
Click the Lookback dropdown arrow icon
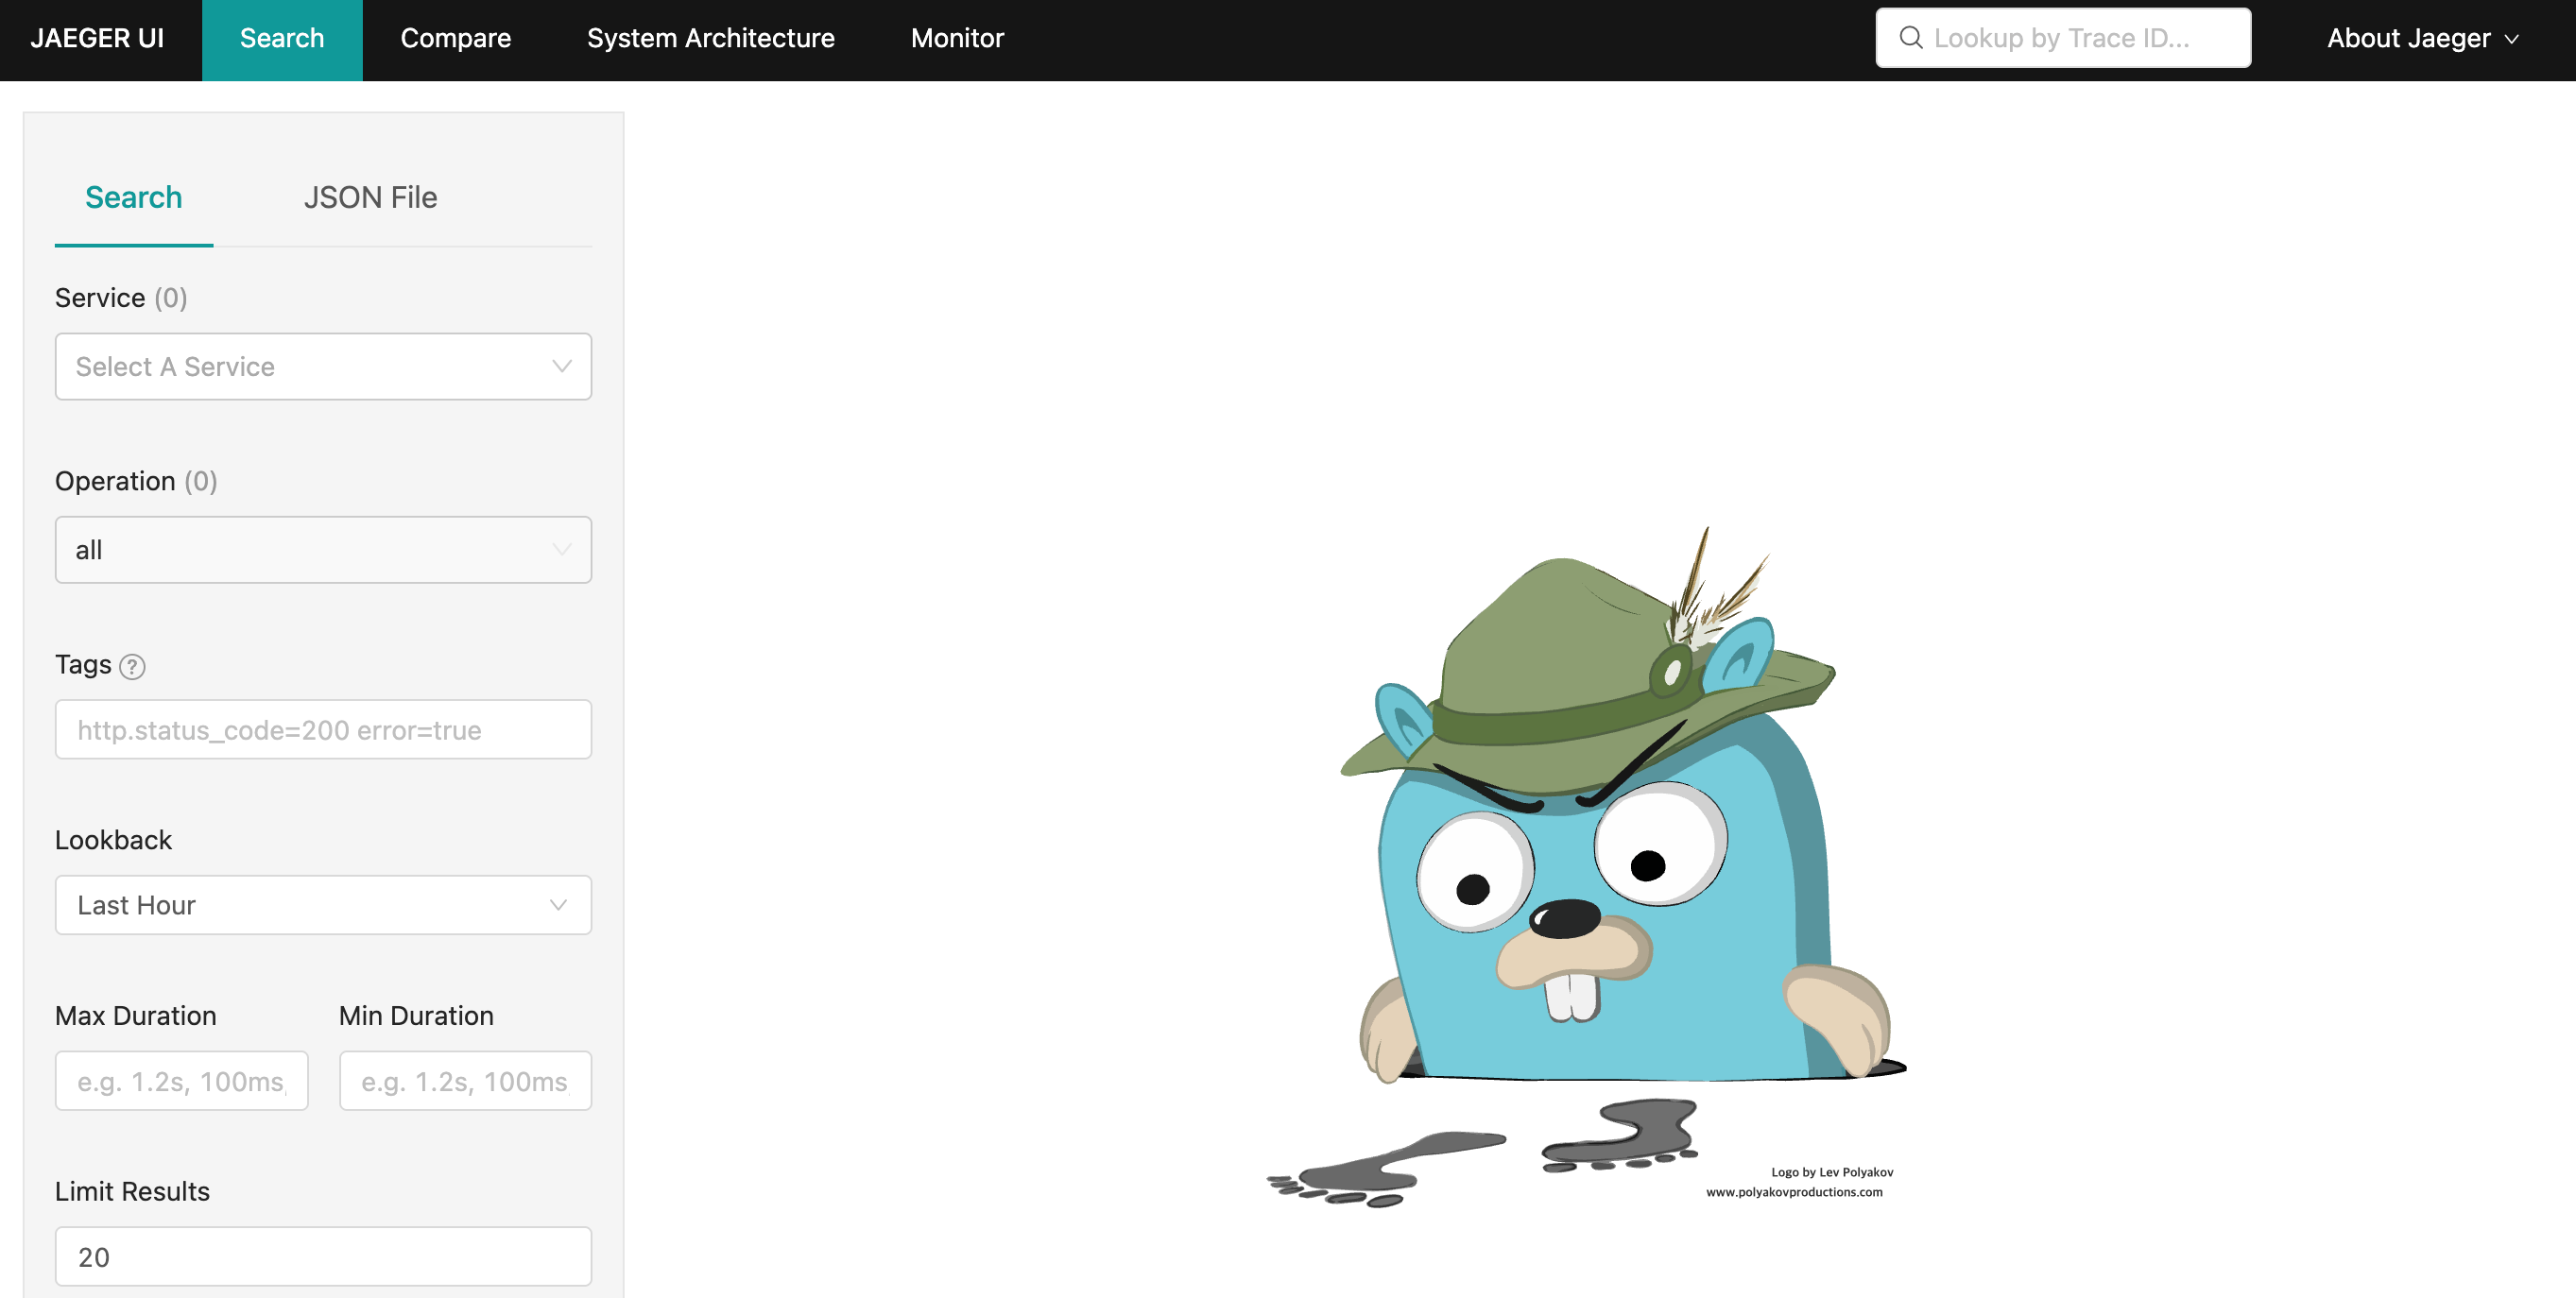[x=558, y=905]
